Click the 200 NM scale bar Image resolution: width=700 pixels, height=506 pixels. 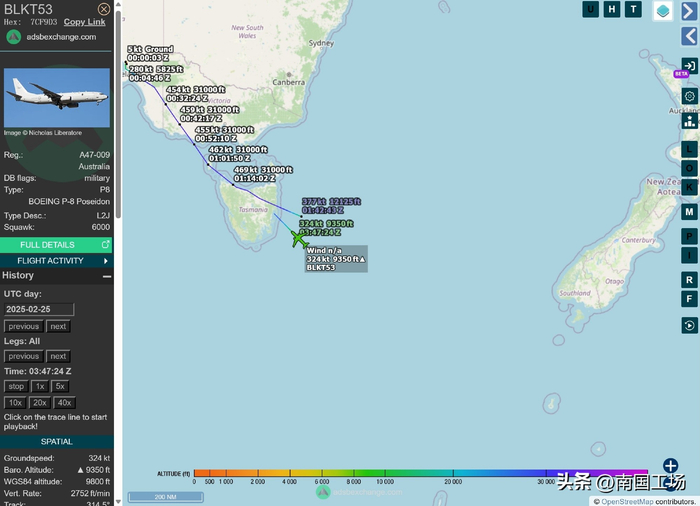[x=165, y=497]
